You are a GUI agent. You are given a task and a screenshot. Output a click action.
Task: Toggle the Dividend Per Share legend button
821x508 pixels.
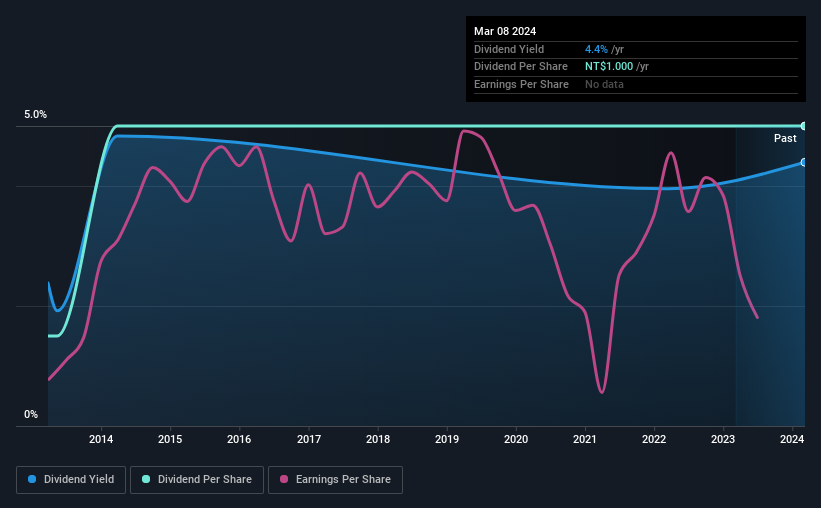(197, 480)
